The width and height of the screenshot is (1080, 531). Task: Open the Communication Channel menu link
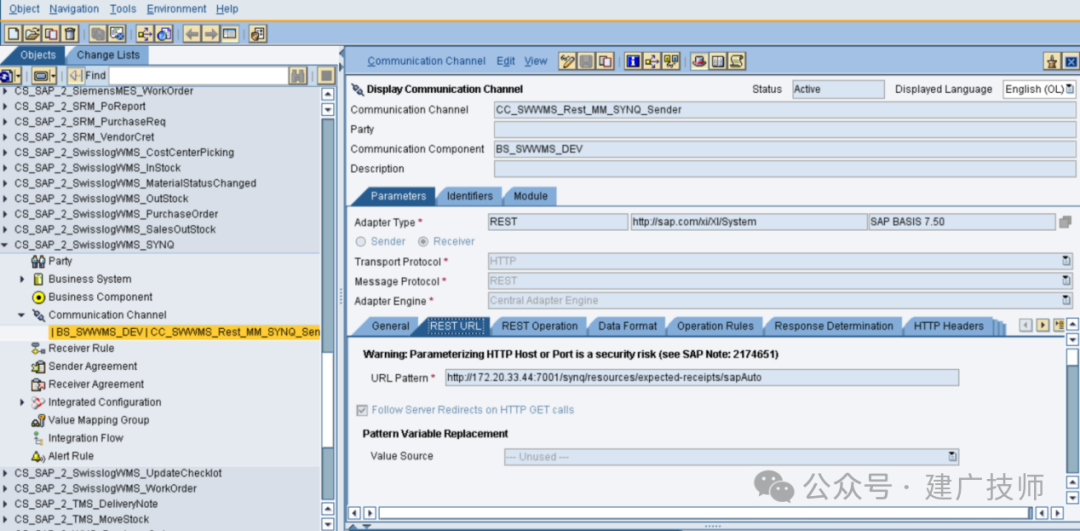click(426, 61)
